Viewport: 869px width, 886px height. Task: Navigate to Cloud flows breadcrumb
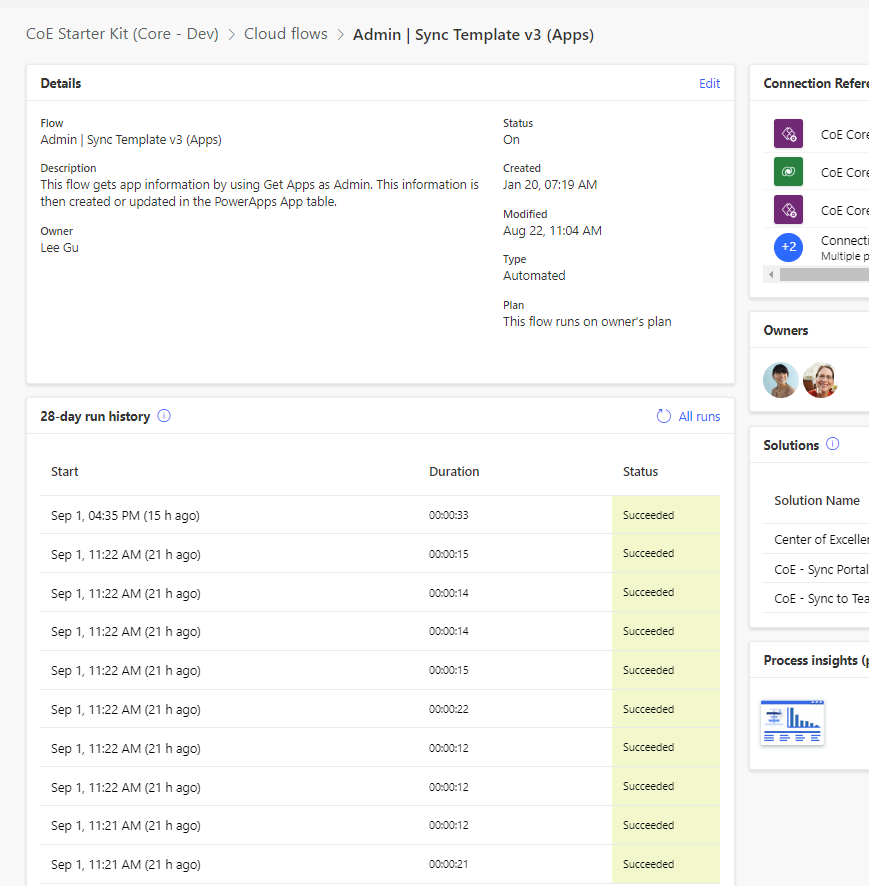coord(285,33)
